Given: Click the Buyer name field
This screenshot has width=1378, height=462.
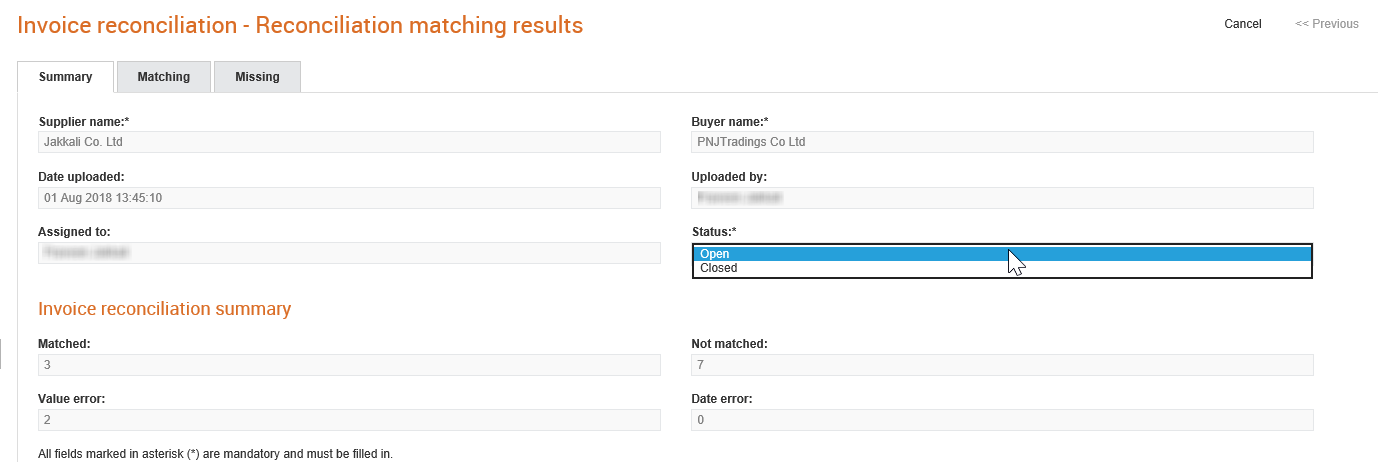Looking at the screenshot, I should click(1002, 142).
